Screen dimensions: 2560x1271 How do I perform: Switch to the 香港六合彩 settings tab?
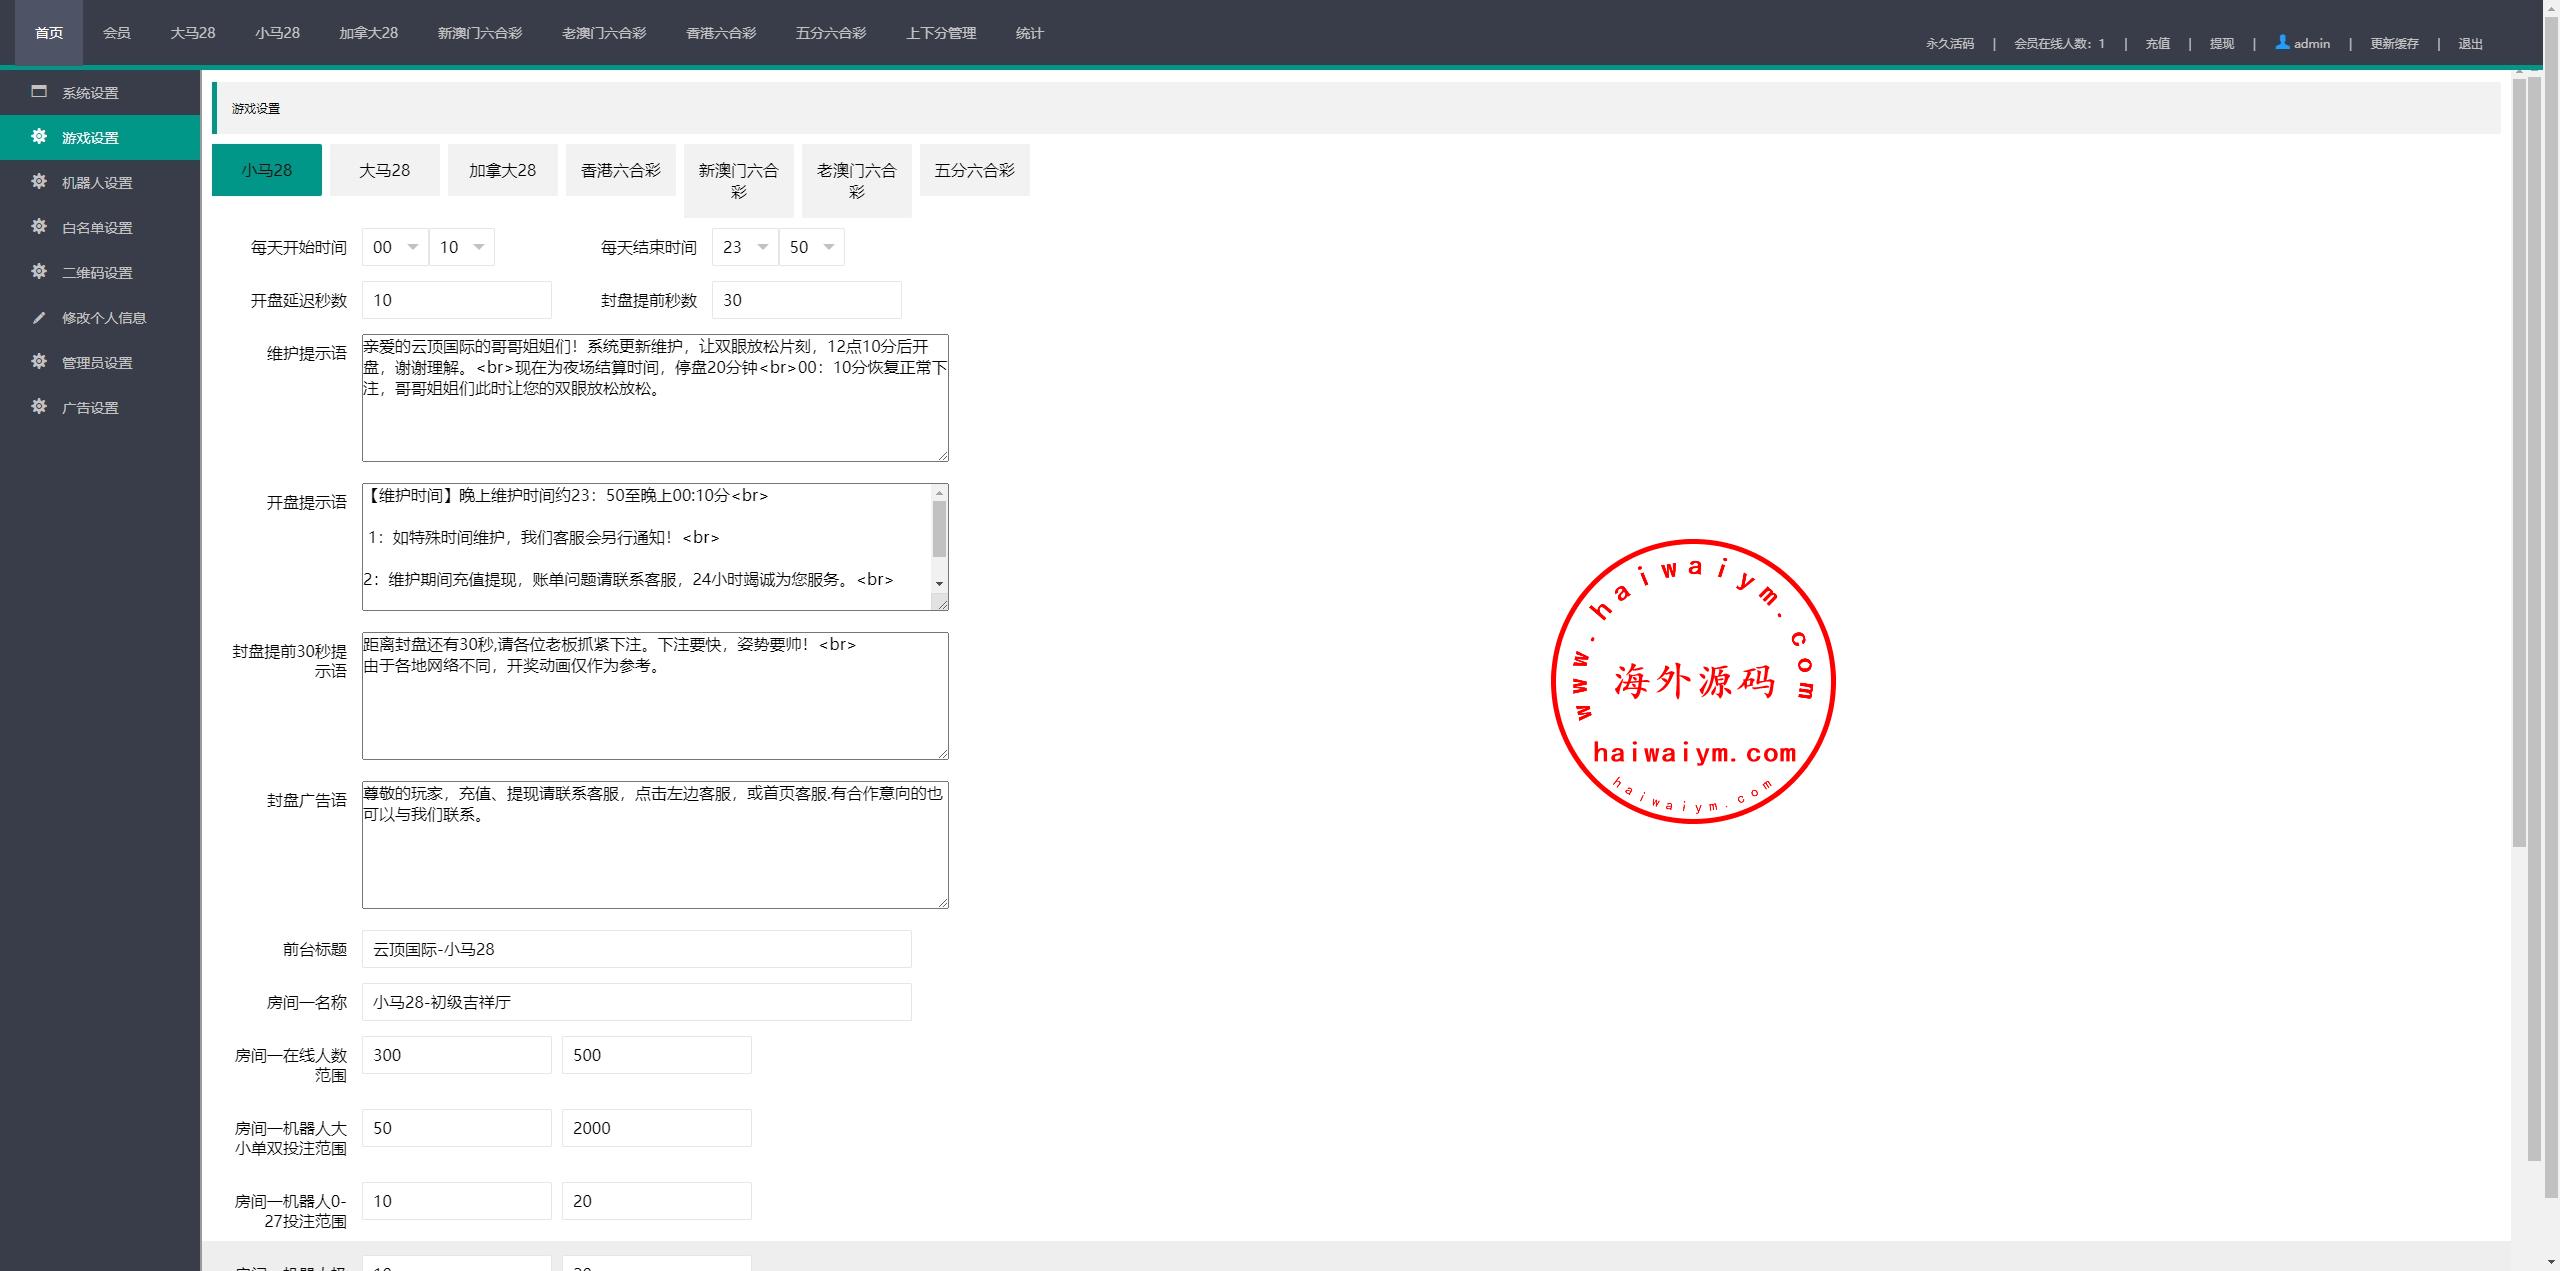(x=620, y=170)
